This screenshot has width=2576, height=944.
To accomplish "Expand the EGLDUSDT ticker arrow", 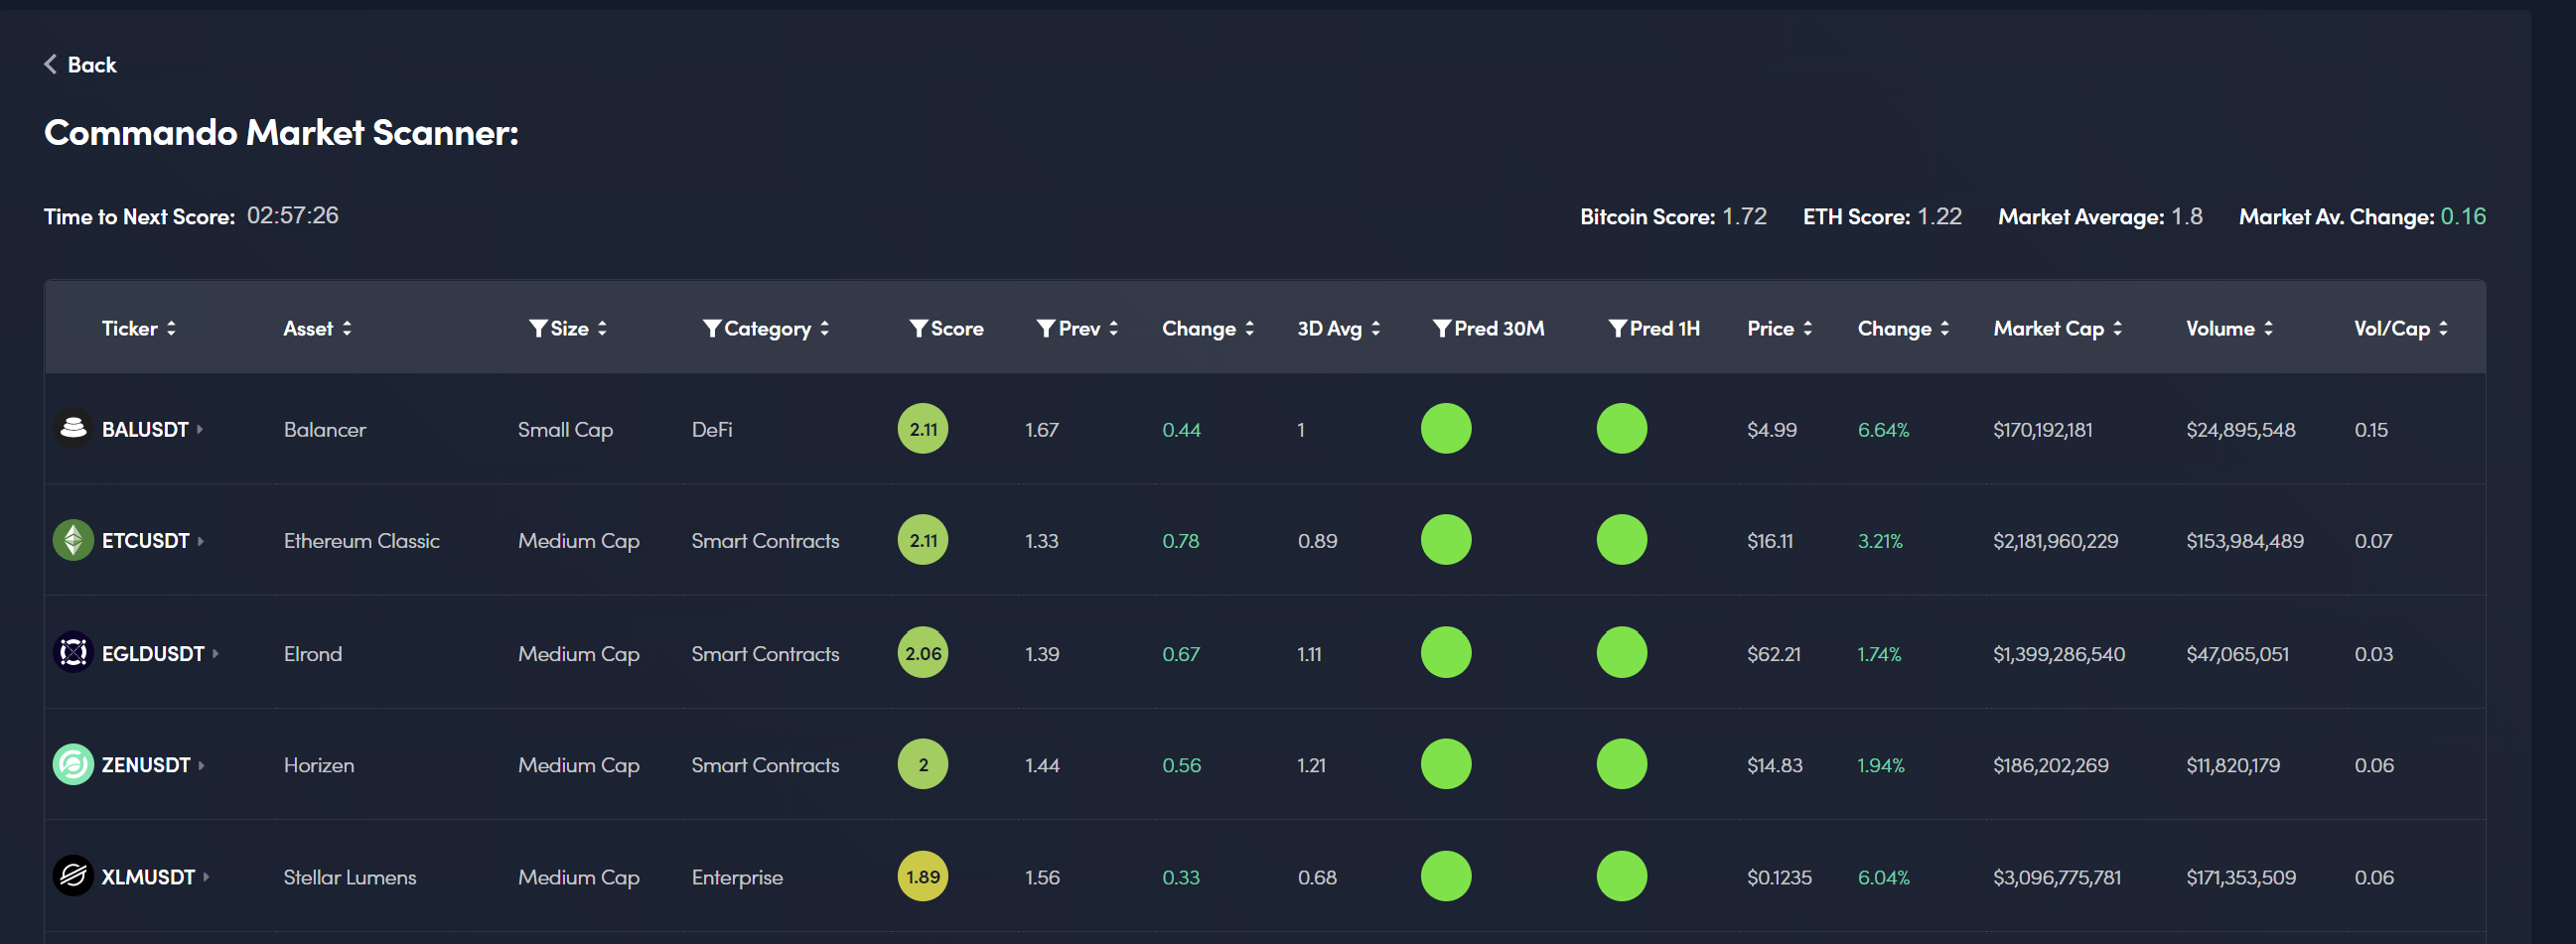I will point(216,654).
